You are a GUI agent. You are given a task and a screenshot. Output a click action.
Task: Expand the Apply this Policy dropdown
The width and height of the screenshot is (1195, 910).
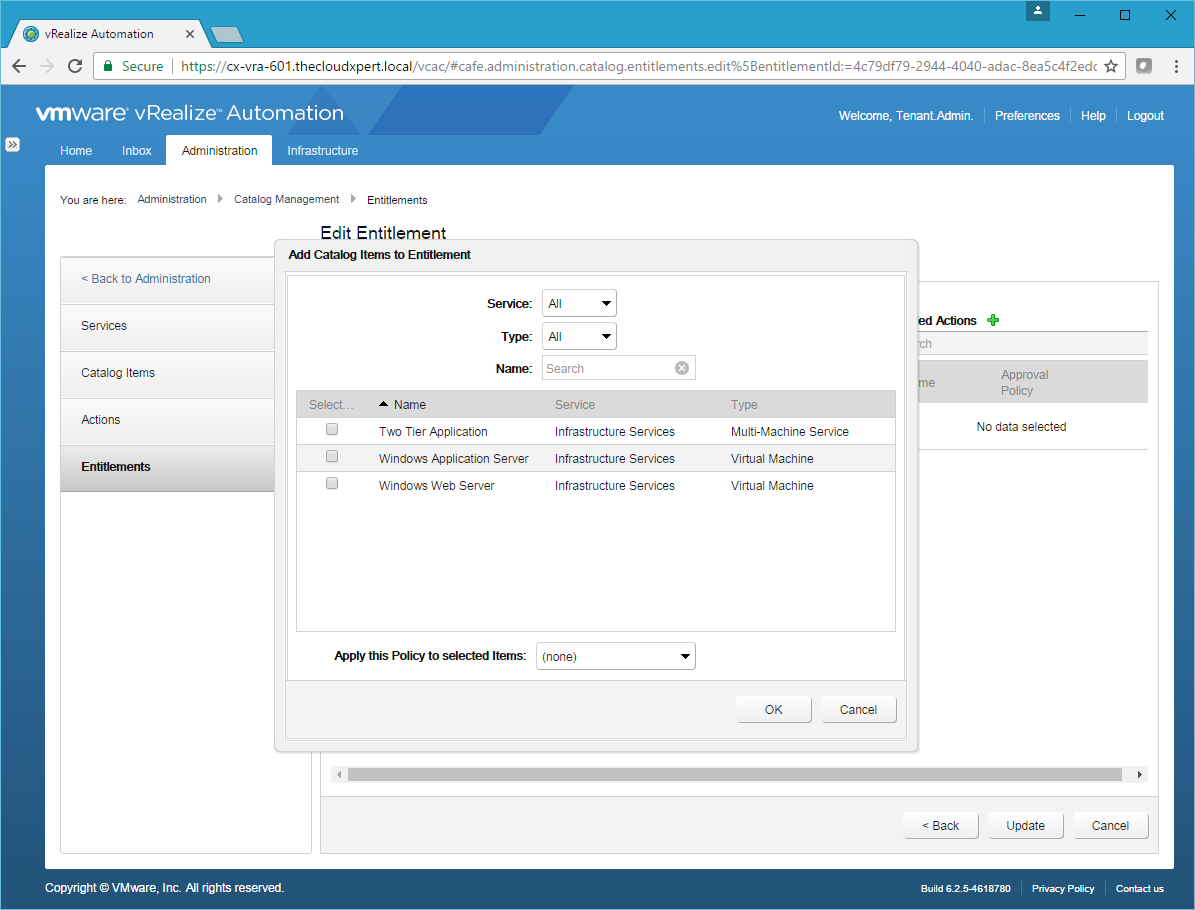[x=615, y=656]
